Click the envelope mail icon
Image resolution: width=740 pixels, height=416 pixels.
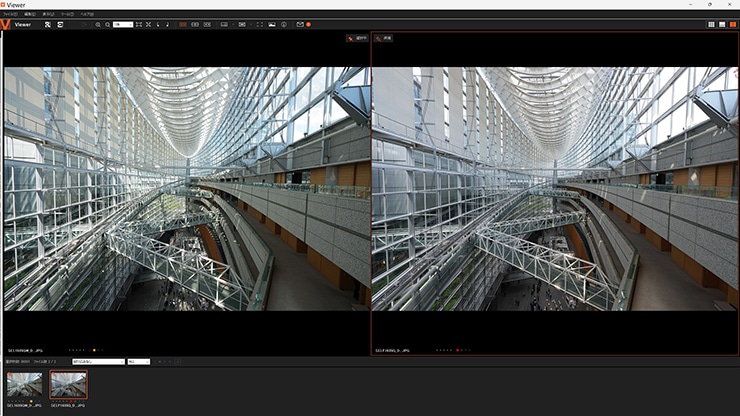point(300,25)
